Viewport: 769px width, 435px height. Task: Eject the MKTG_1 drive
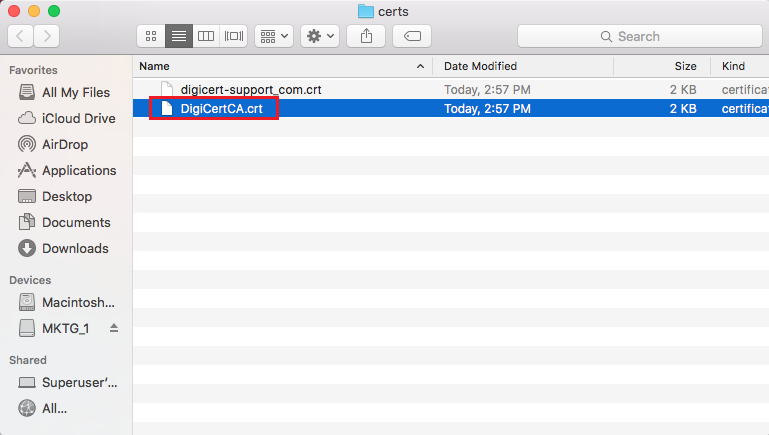click(114, 328)
